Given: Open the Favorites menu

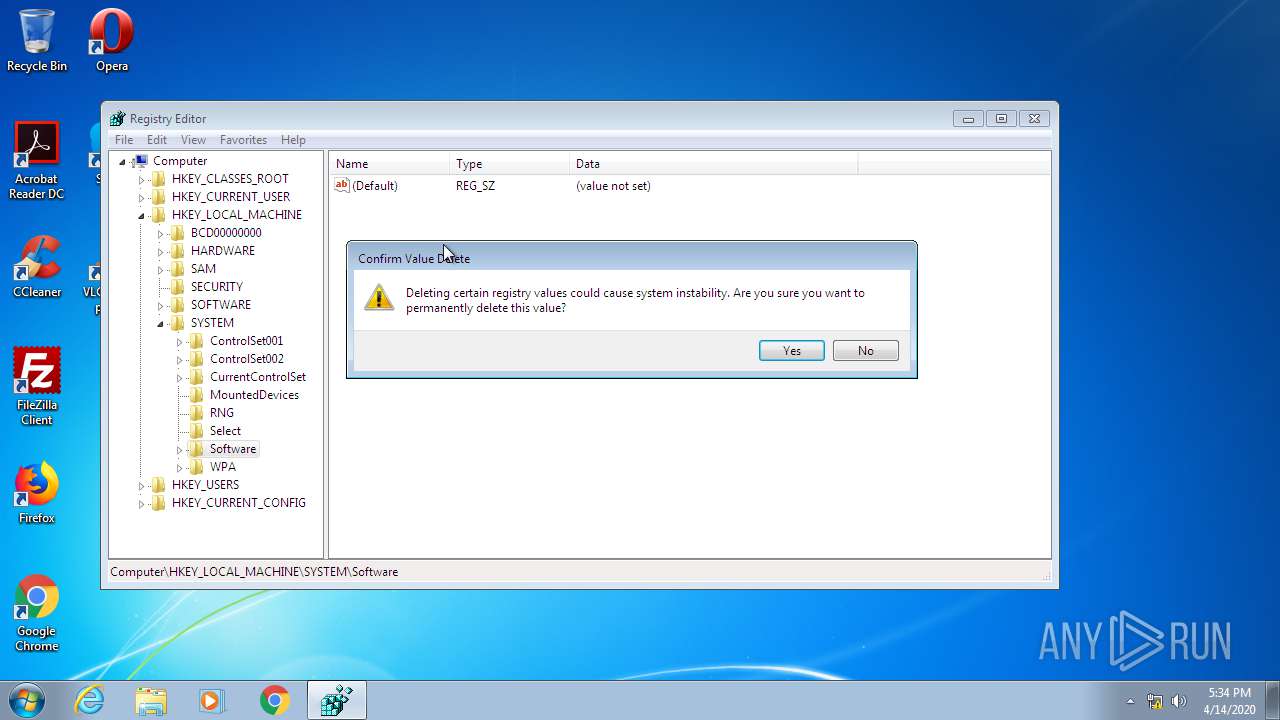Looking at the screenshot, I should point(243,140).
